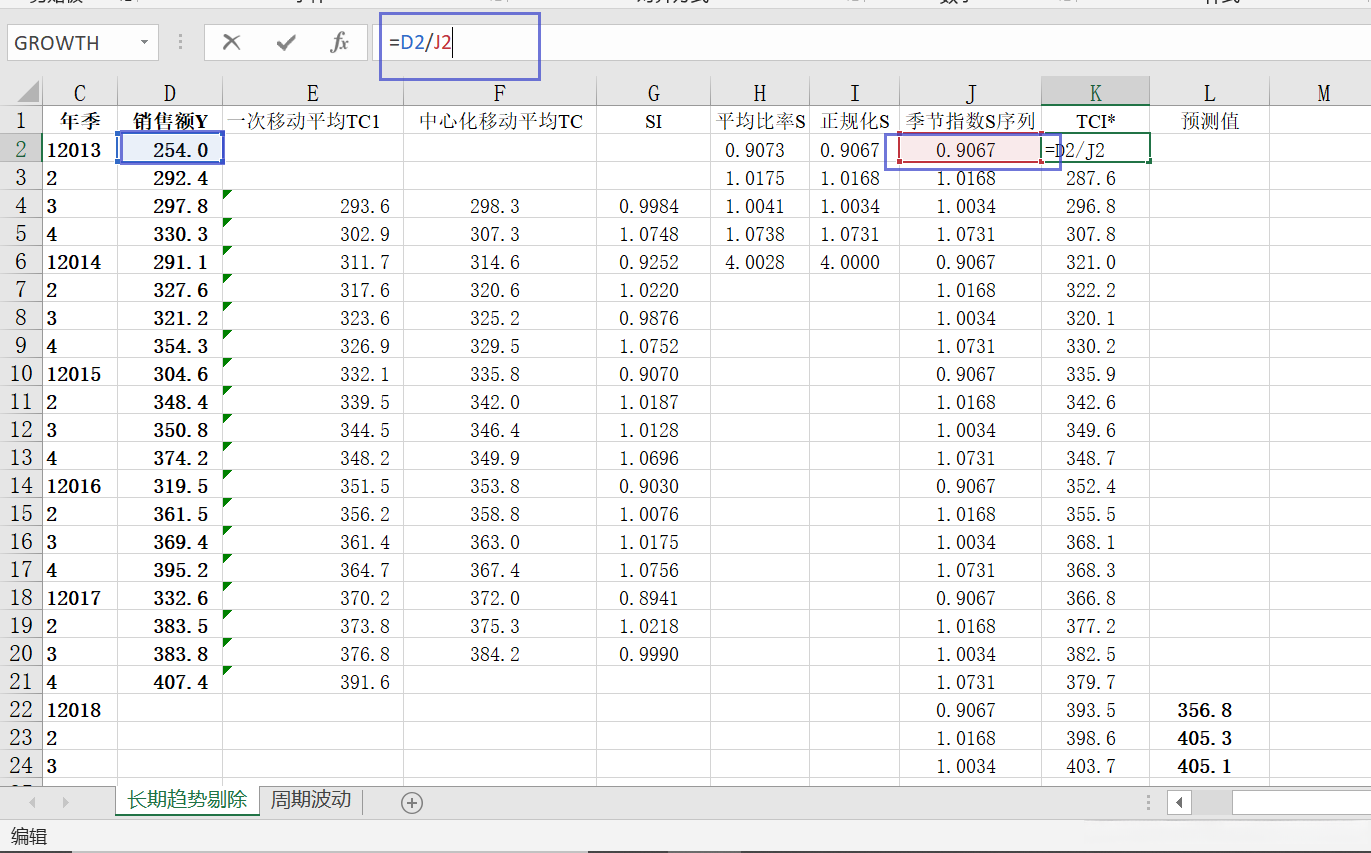Select column K header
Screen dimensions: 1371x853
[x=1096, y=93]
